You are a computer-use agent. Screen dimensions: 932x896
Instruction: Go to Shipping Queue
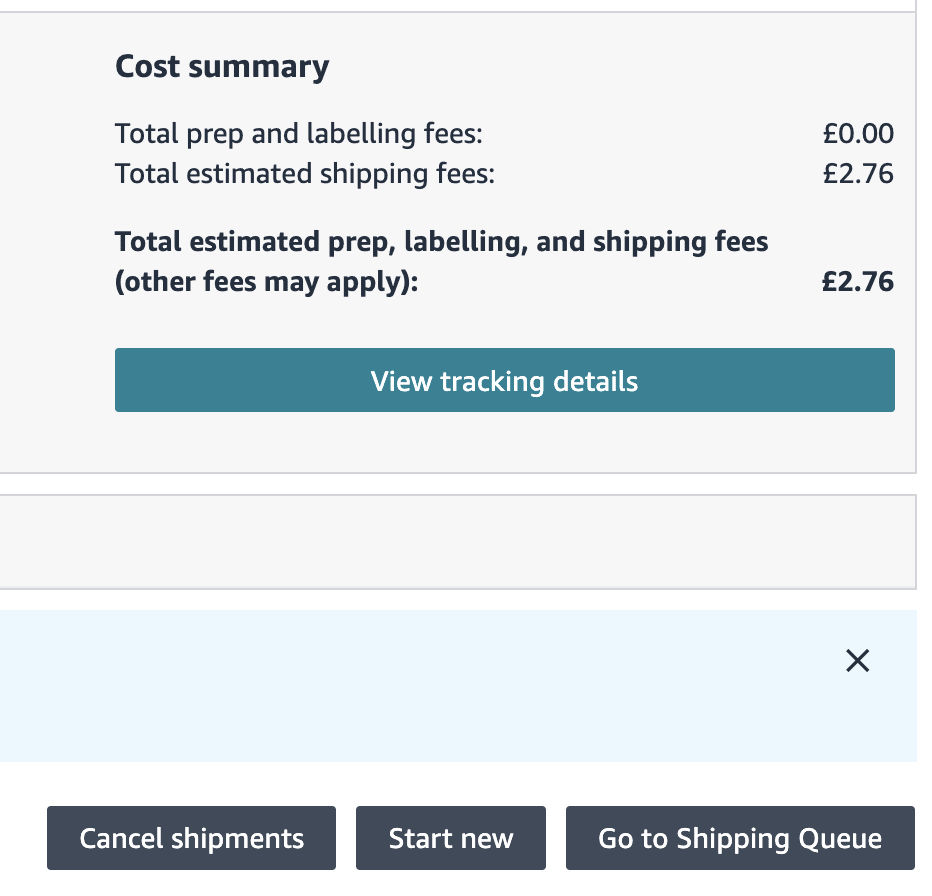coord(740,838)
